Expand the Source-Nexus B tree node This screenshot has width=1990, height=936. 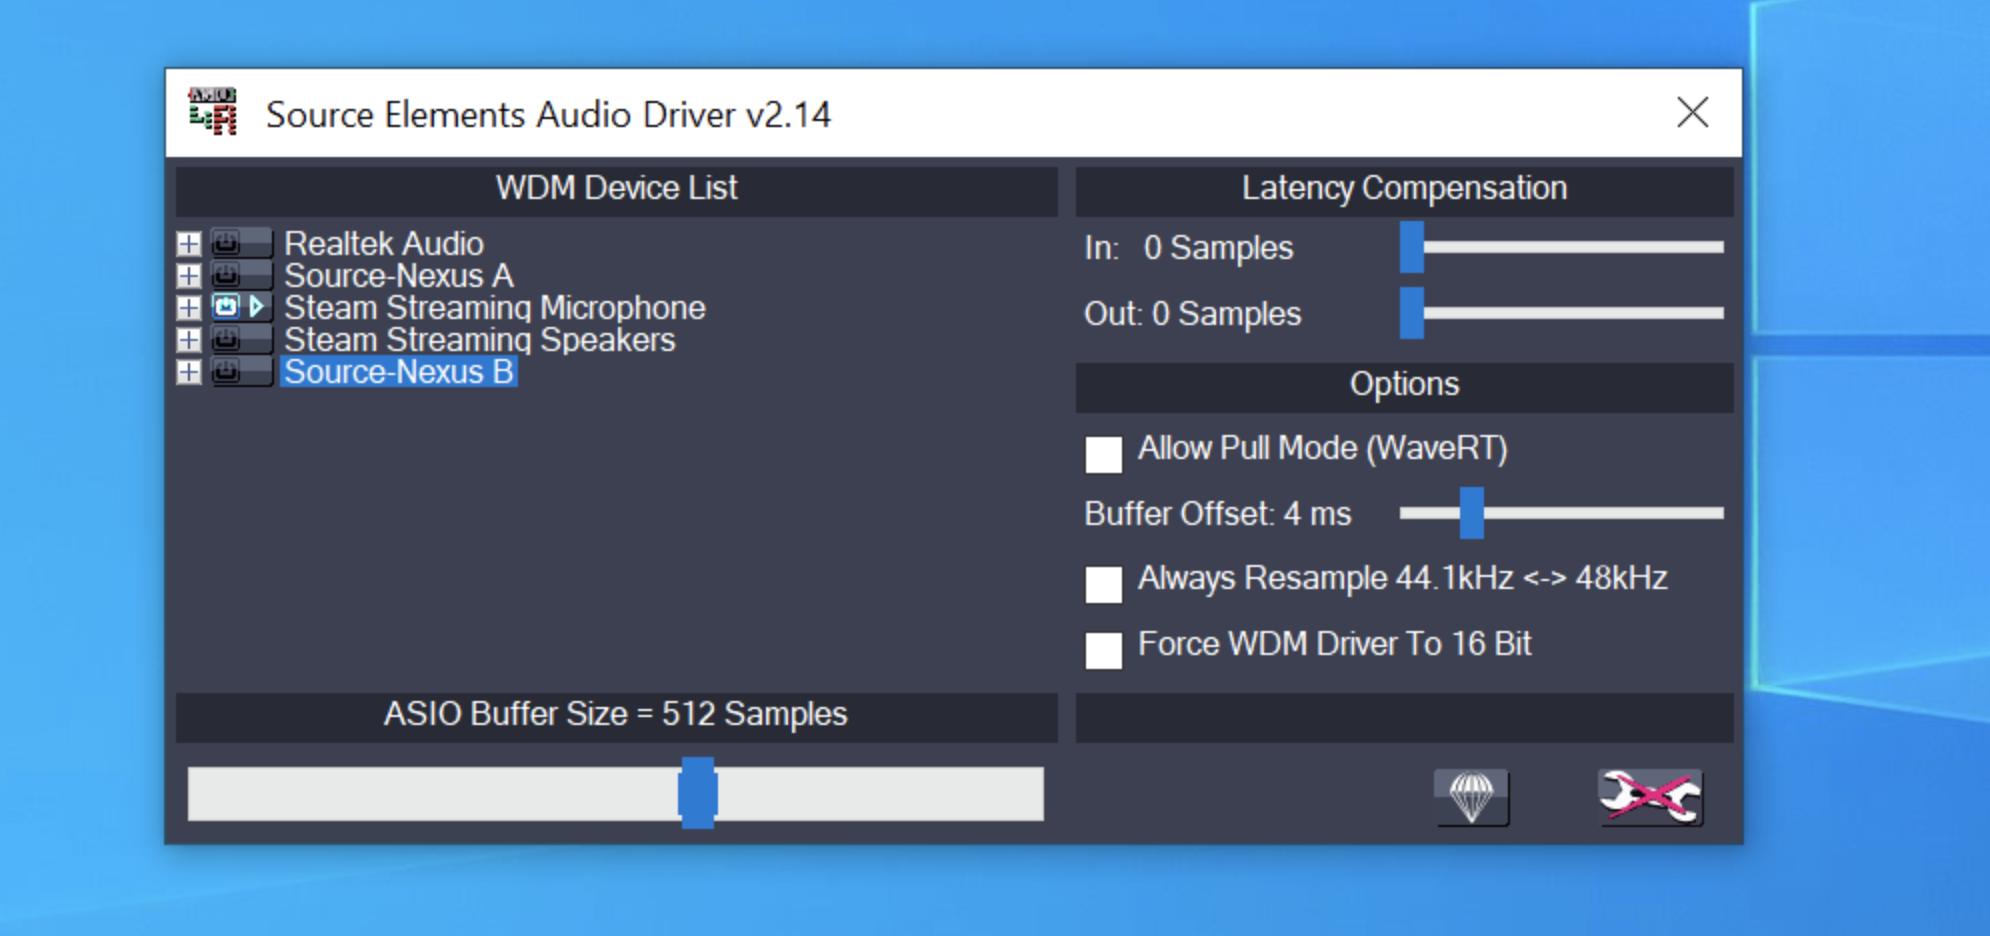tap(188, 372)
